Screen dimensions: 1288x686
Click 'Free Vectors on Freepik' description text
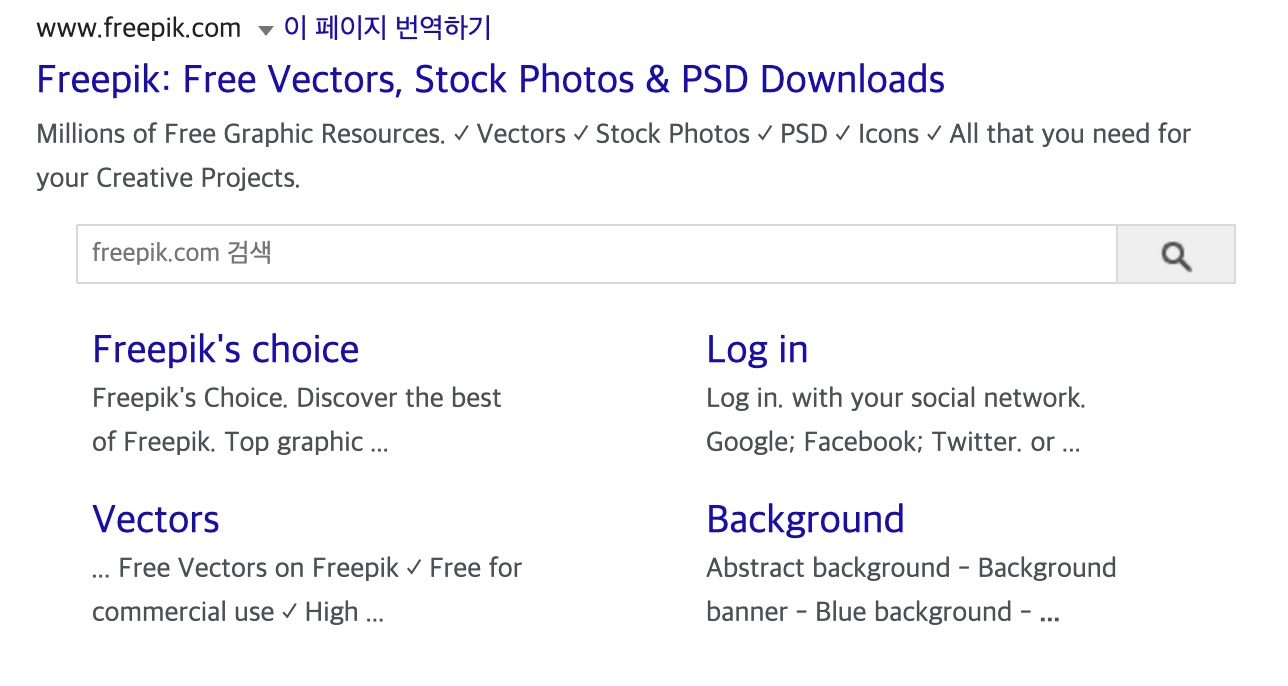(258, 568)
